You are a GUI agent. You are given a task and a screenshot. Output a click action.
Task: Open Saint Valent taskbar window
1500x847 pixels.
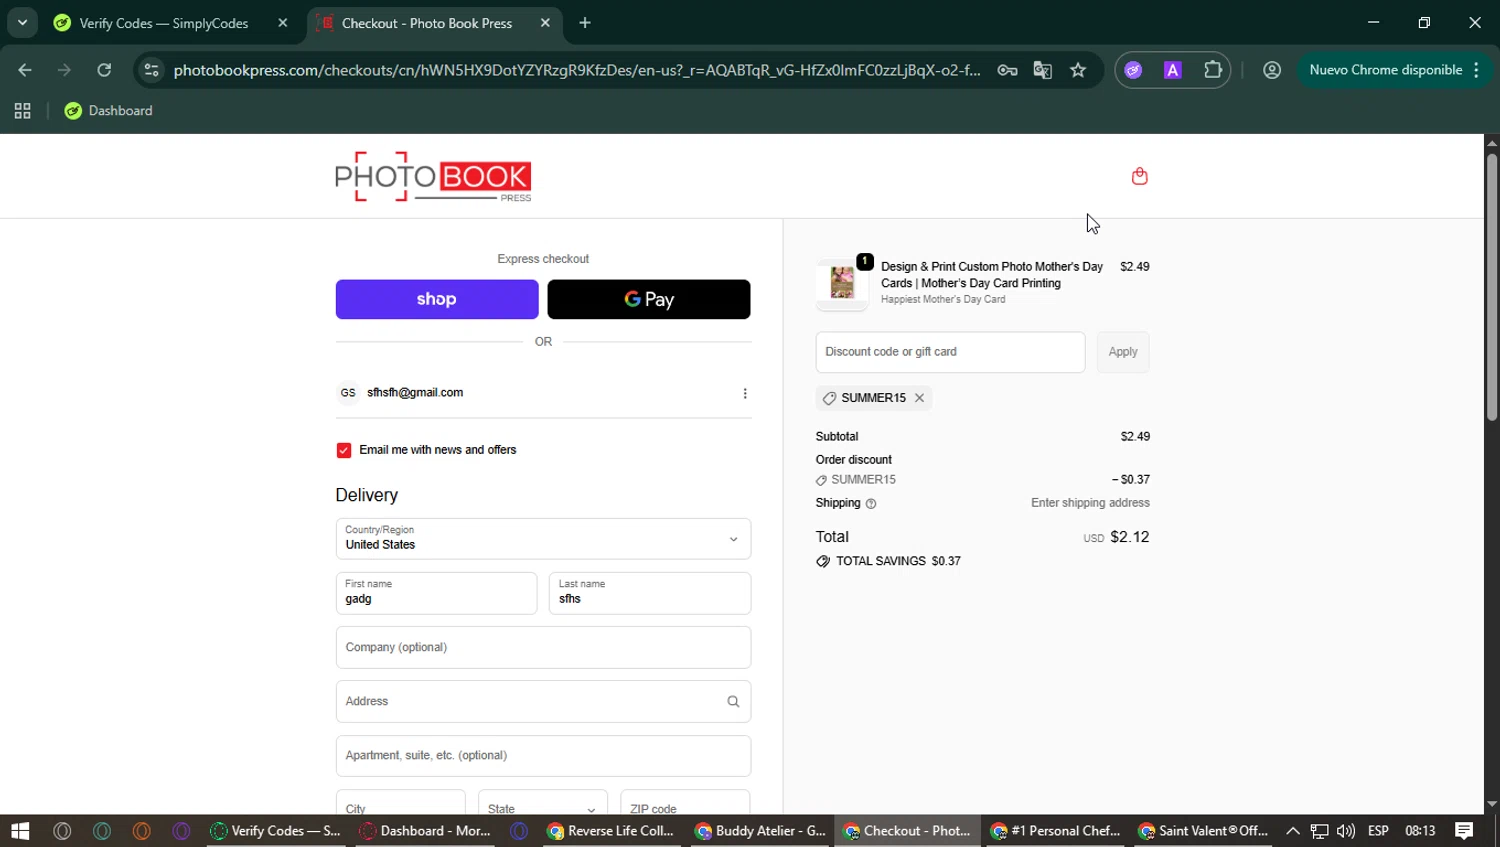tap(1203, 831)
